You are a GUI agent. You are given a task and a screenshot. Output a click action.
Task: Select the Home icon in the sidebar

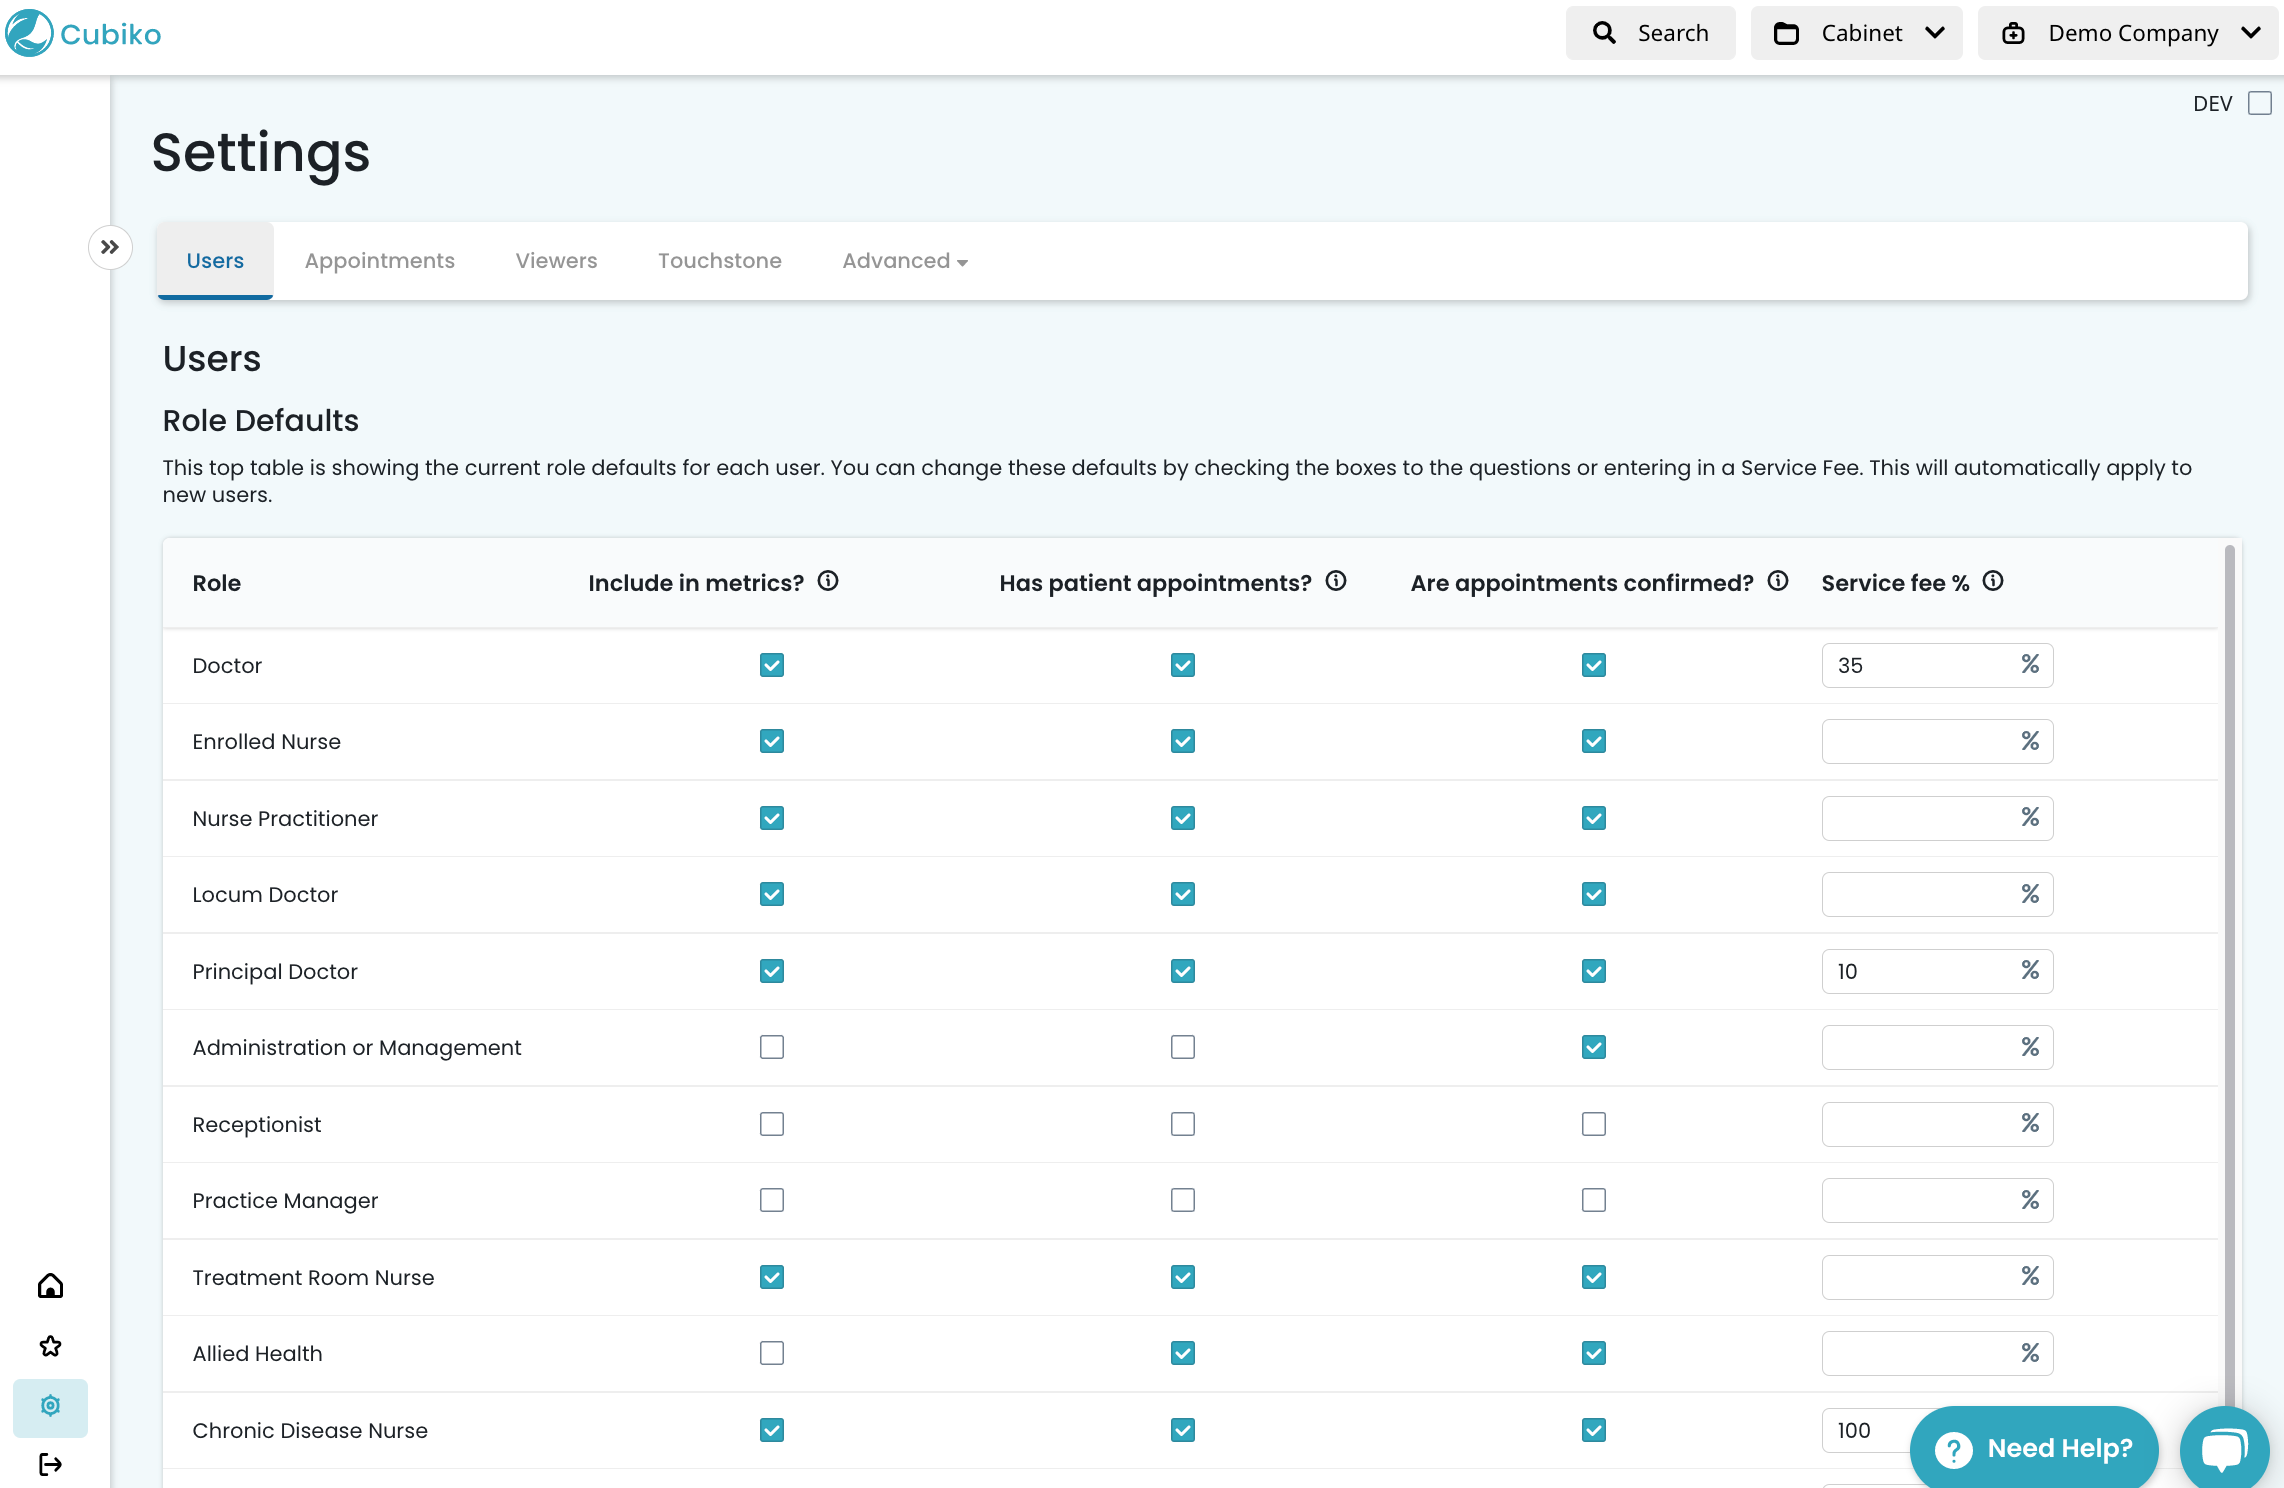[x=50, y=1286]
